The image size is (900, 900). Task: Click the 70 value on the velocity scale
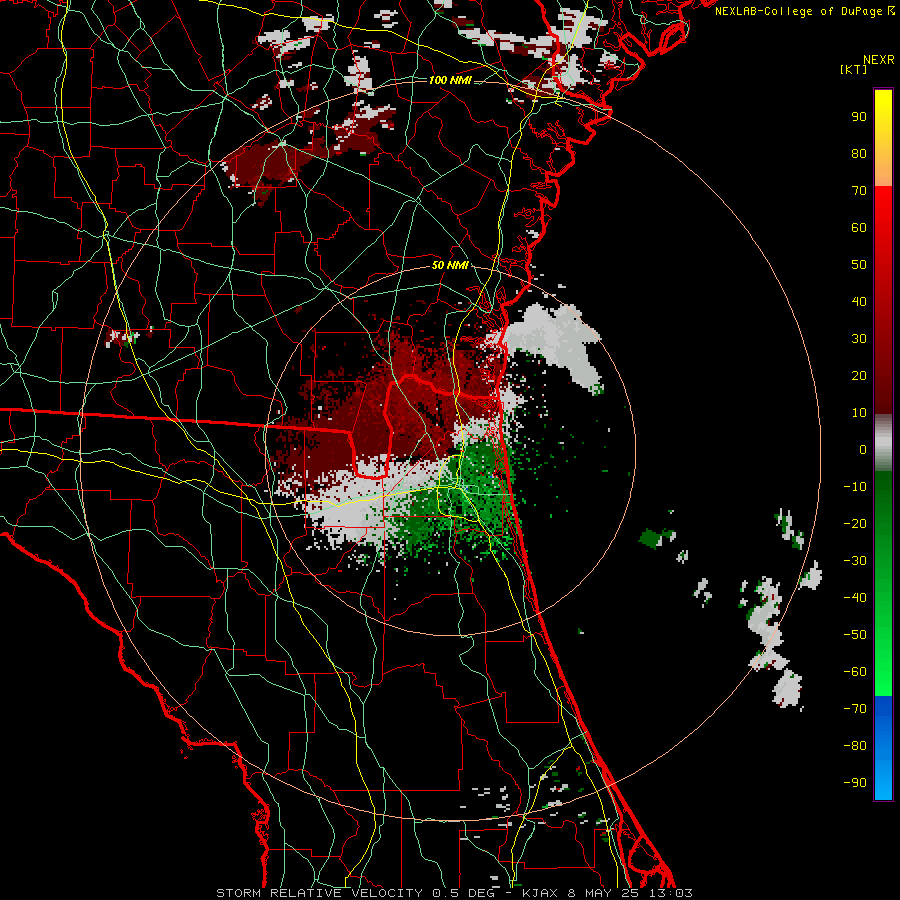click(x=859, y=191)
